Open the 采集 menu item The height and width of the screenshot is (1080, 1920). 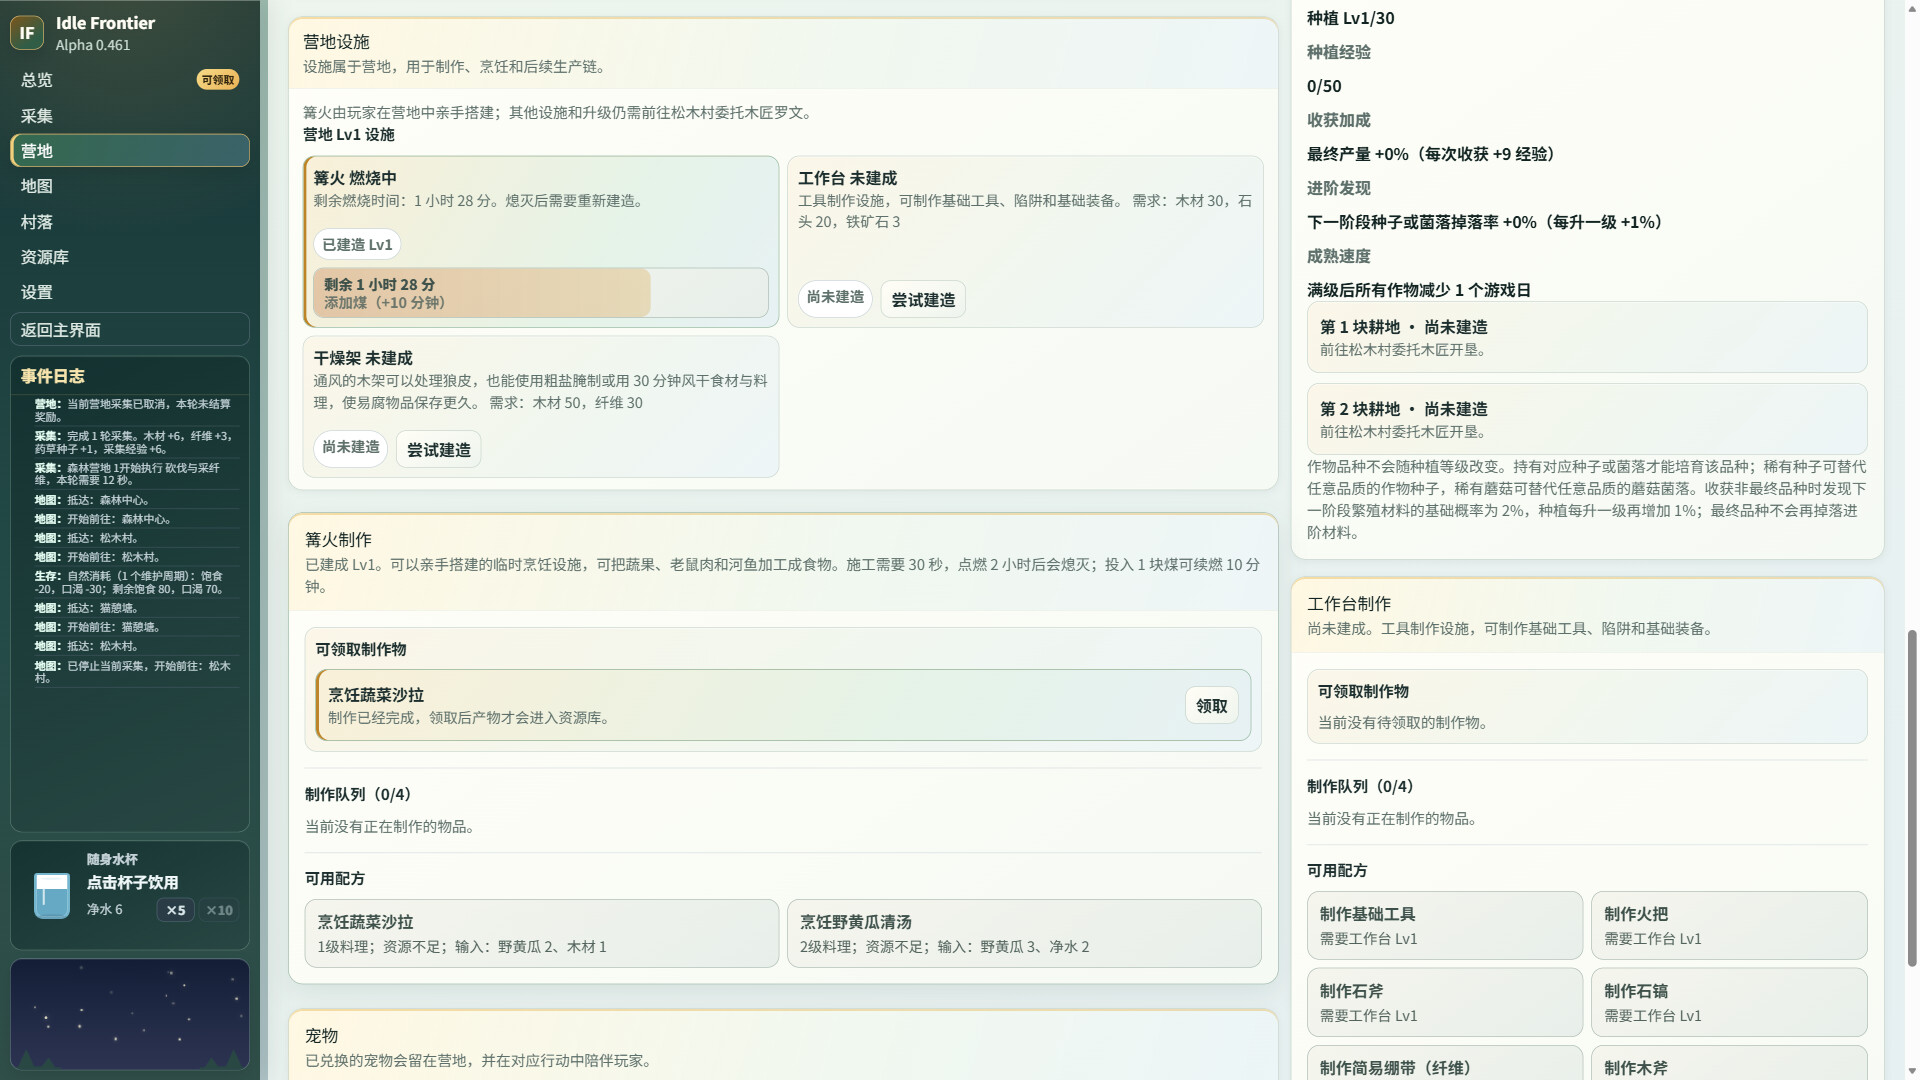tap(130, 116)
